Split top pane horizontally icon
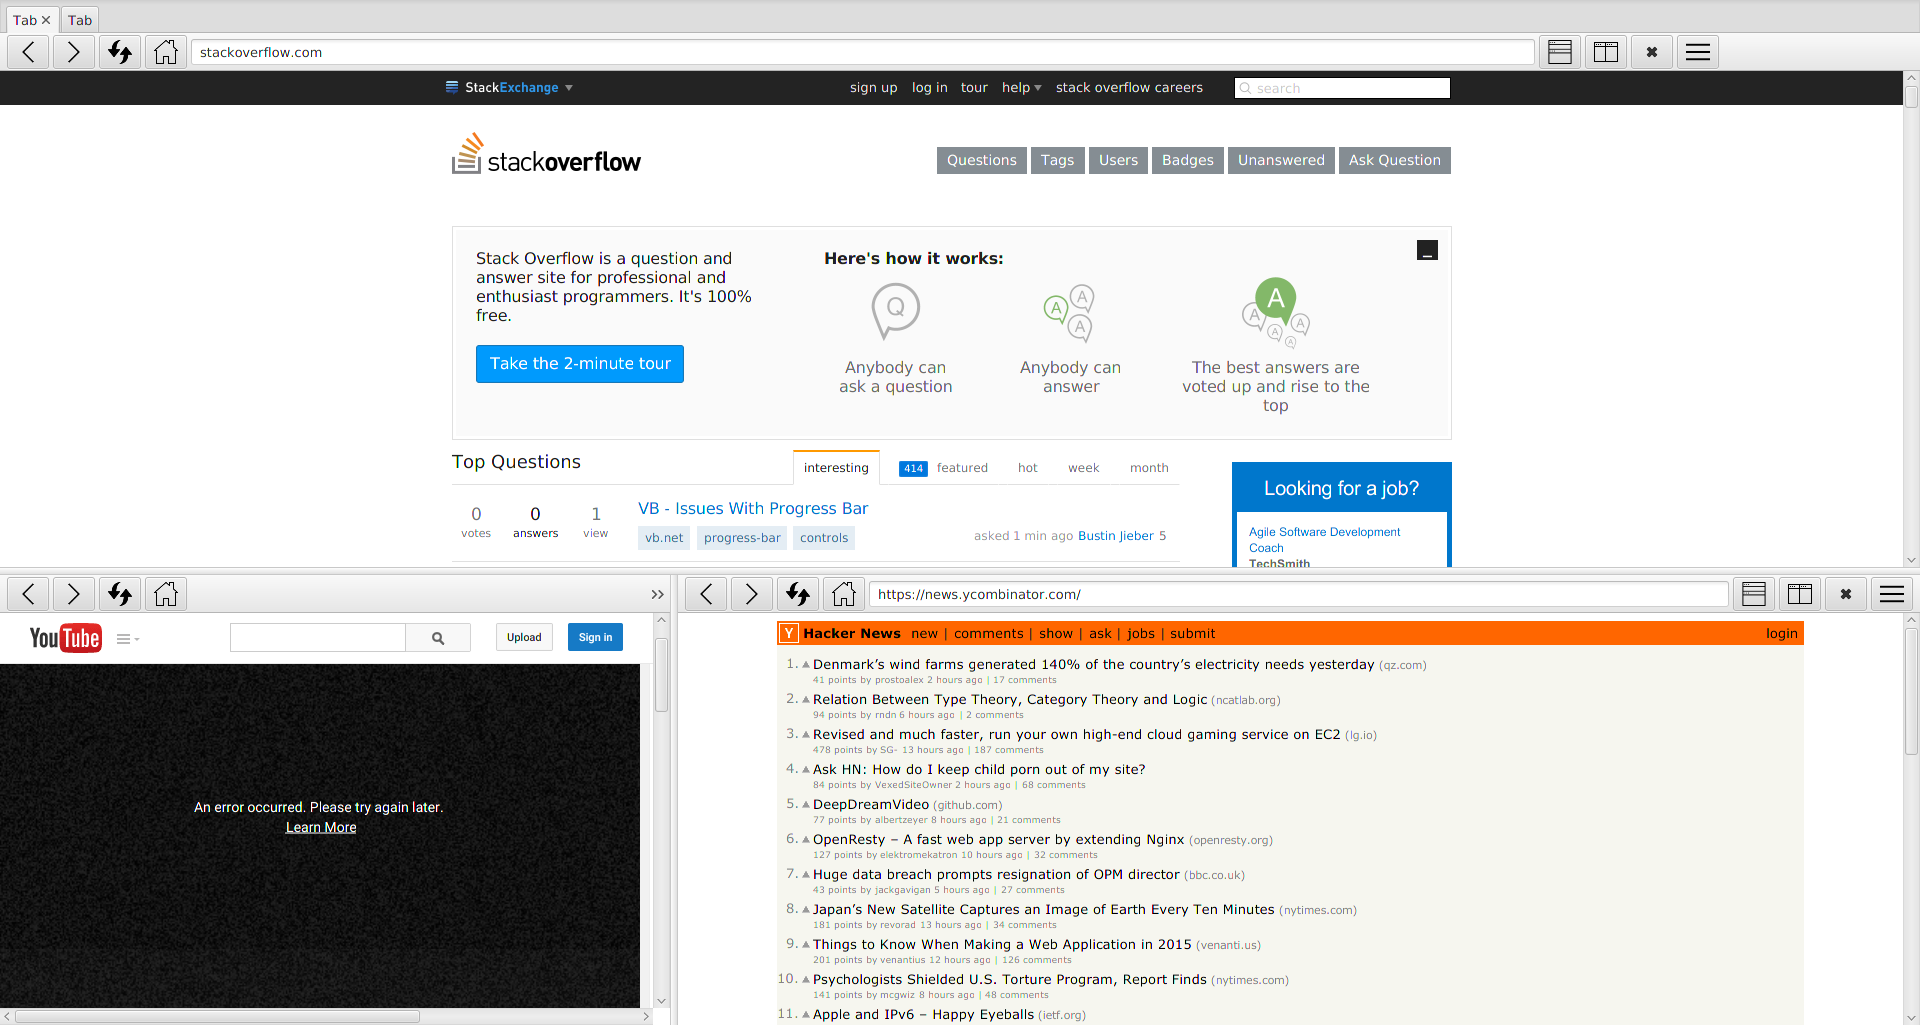1920x1025 pixels. pyautogui.click(x=1560, y=52)
